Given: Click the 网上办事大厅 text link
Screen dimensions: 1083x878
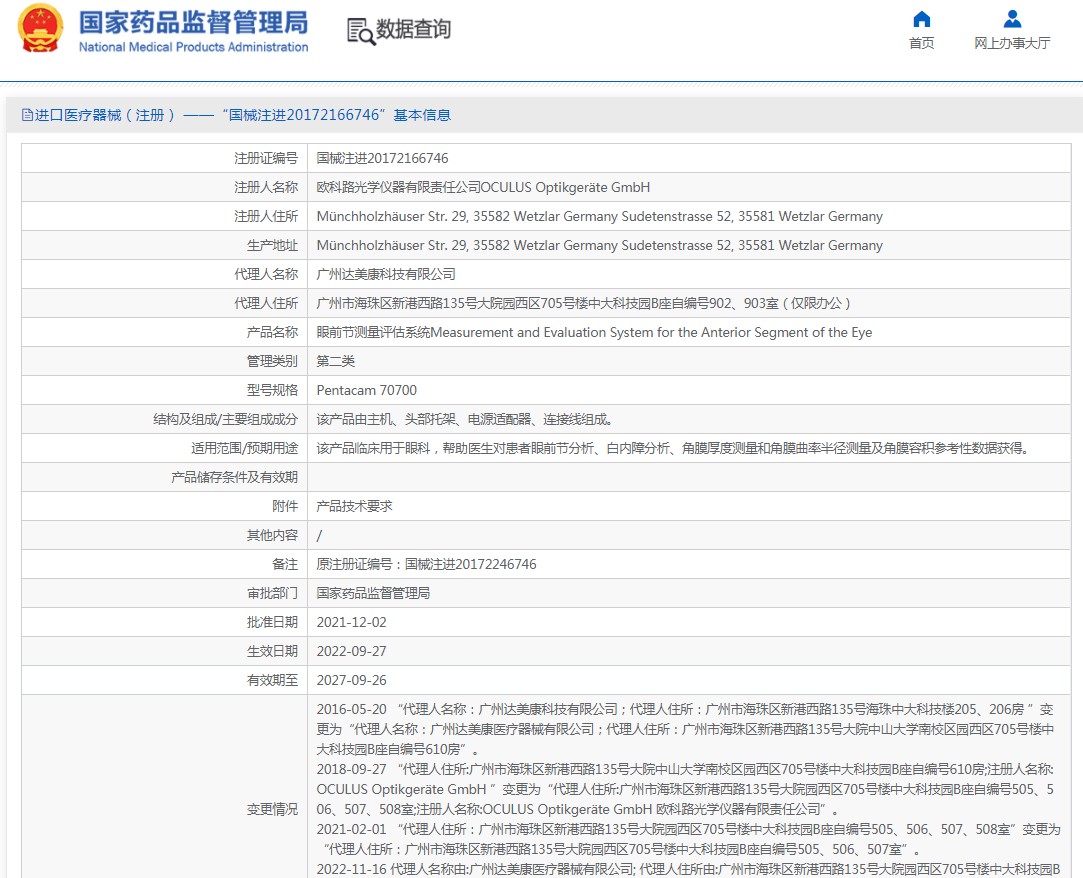Looking at the screenshot, I should pyautogui.click(x=1012, y=44).
